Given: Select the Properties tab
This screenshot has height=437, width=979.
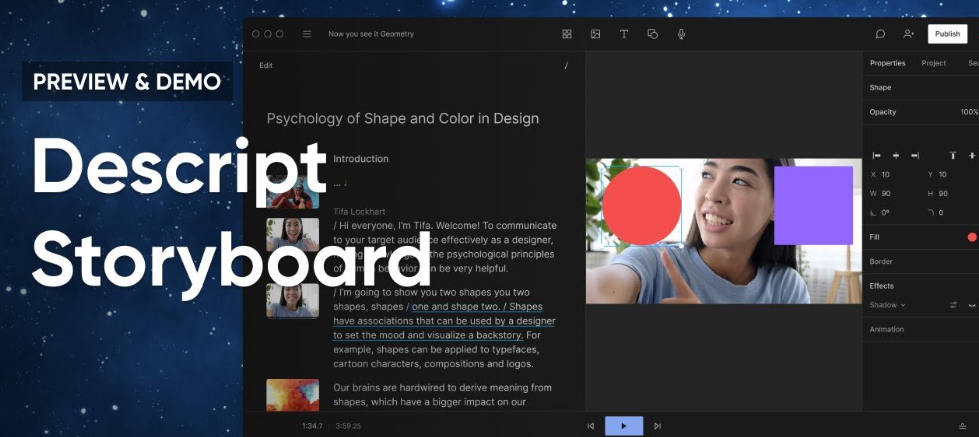Looking at the screenshot, I should tap(887, 63).
